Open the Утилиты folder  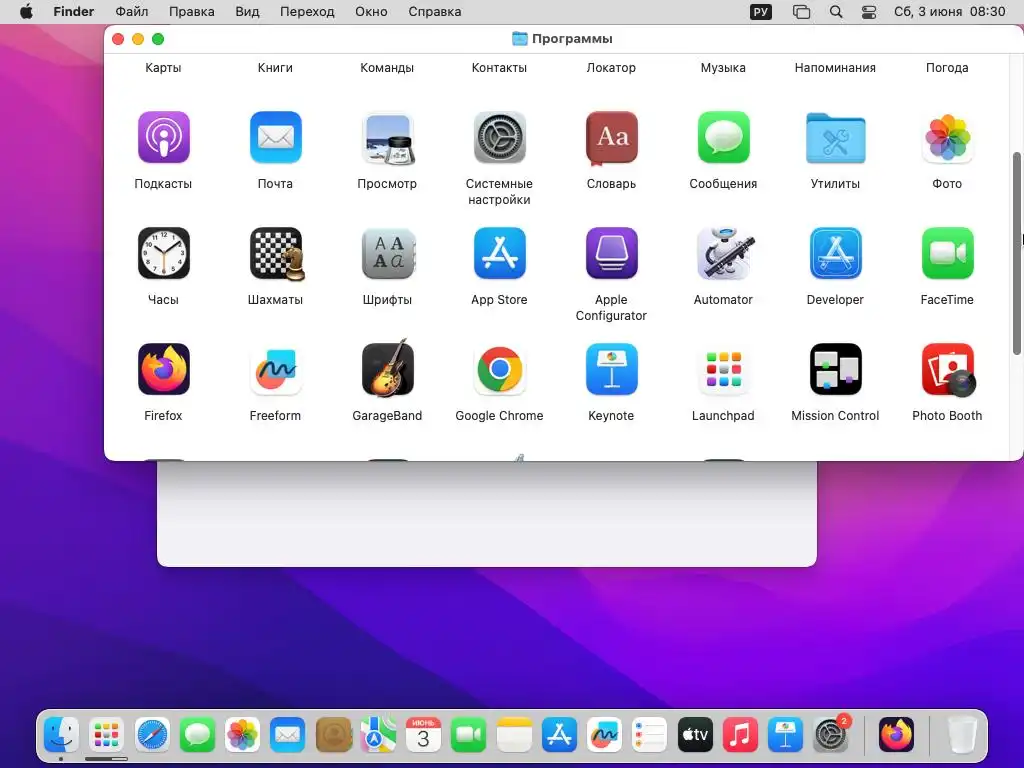(x=835, y=138)
